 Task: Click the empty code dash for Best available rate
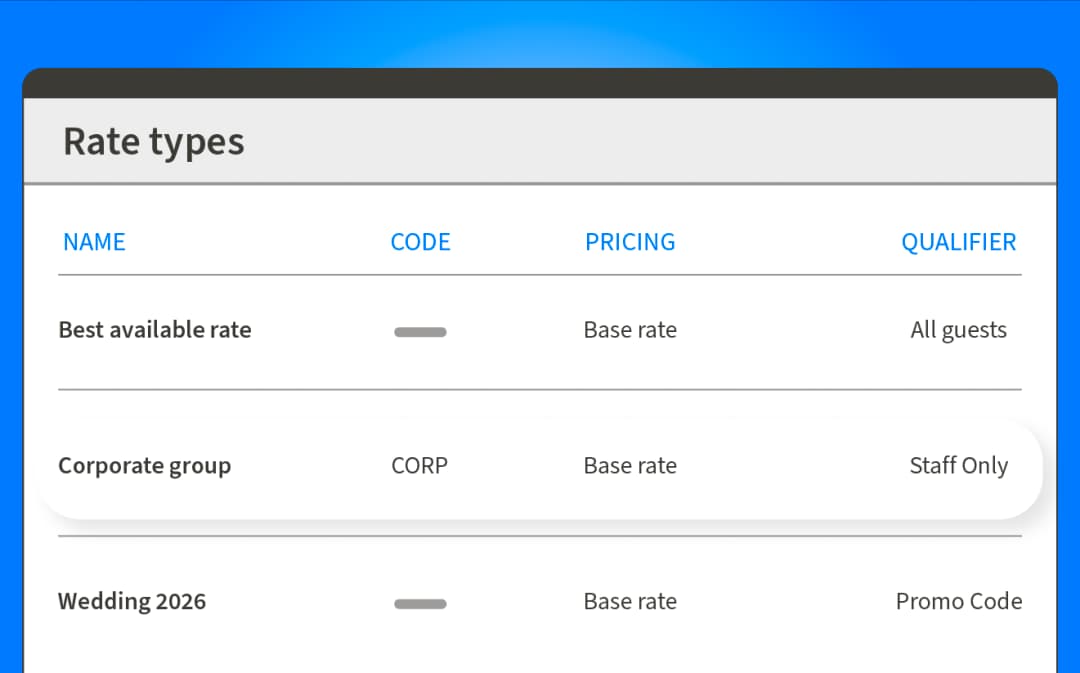[420, 332]
